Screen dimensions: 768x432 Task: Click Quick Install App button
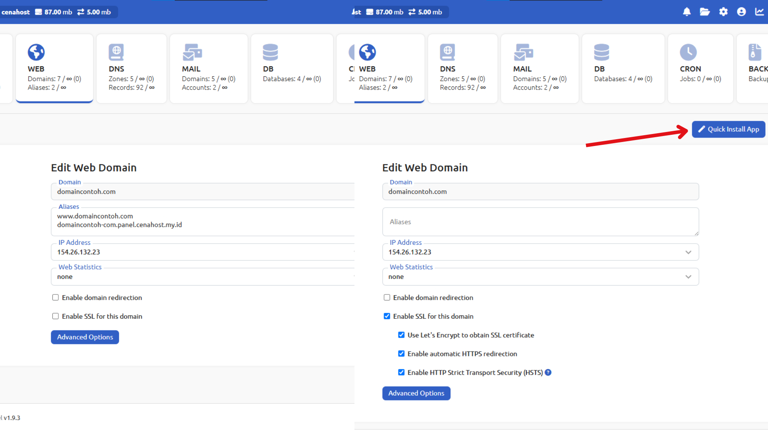click(x=728, y=129)
